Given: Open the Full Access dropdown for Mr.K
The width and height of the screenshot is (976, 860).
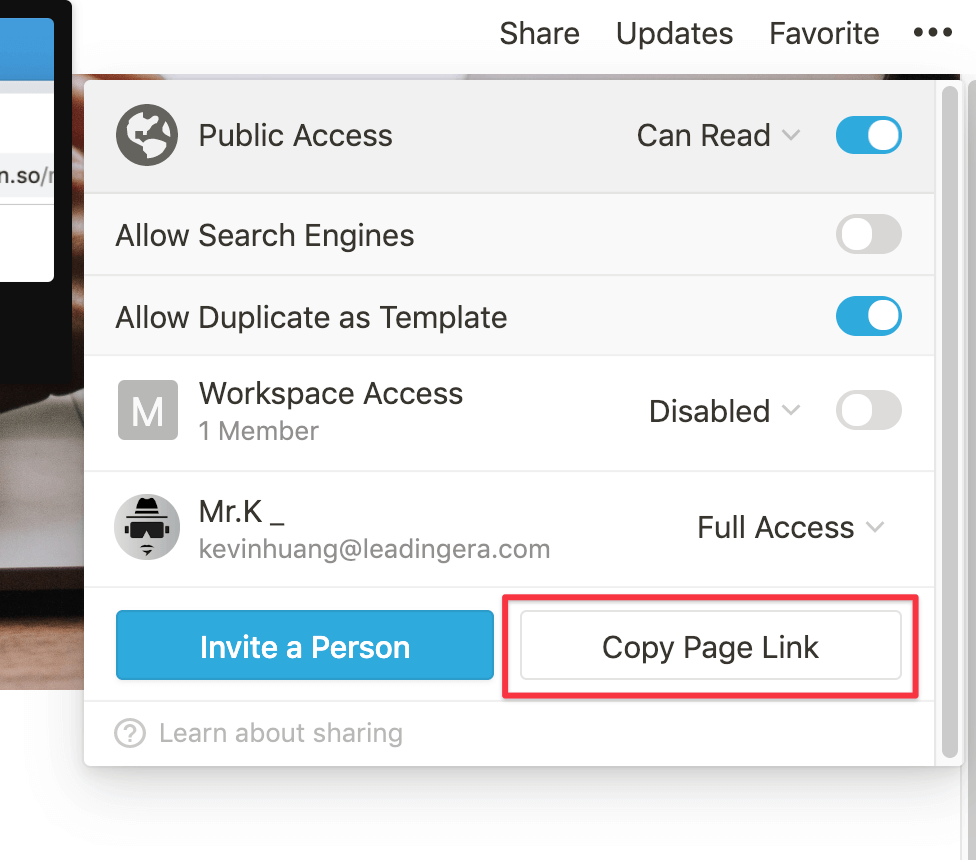Looking at the screenshot, I should click(x=791, y=527).
